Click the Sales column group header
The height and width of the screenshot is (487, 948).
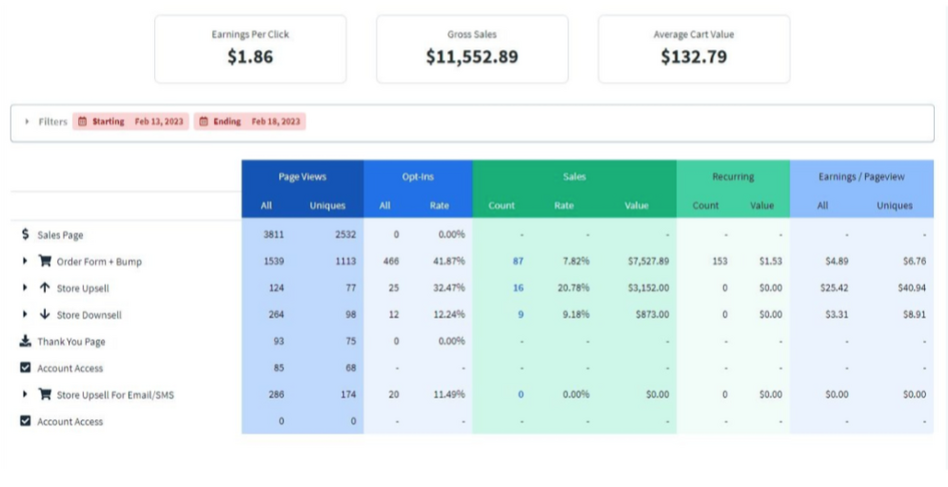[574, 177]
